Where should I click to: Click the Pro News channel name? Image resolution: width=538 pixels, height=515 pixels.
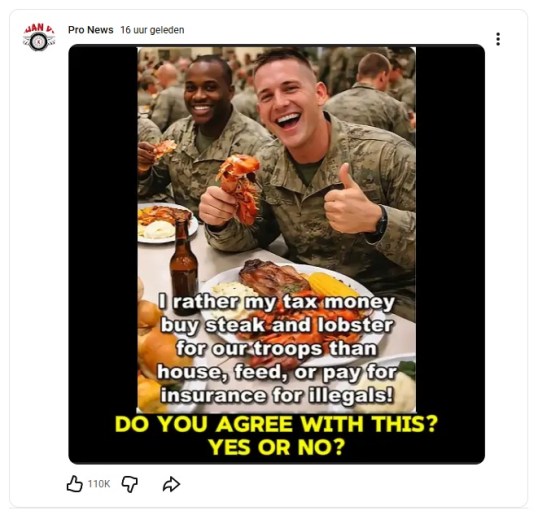[x=91, y=30]
